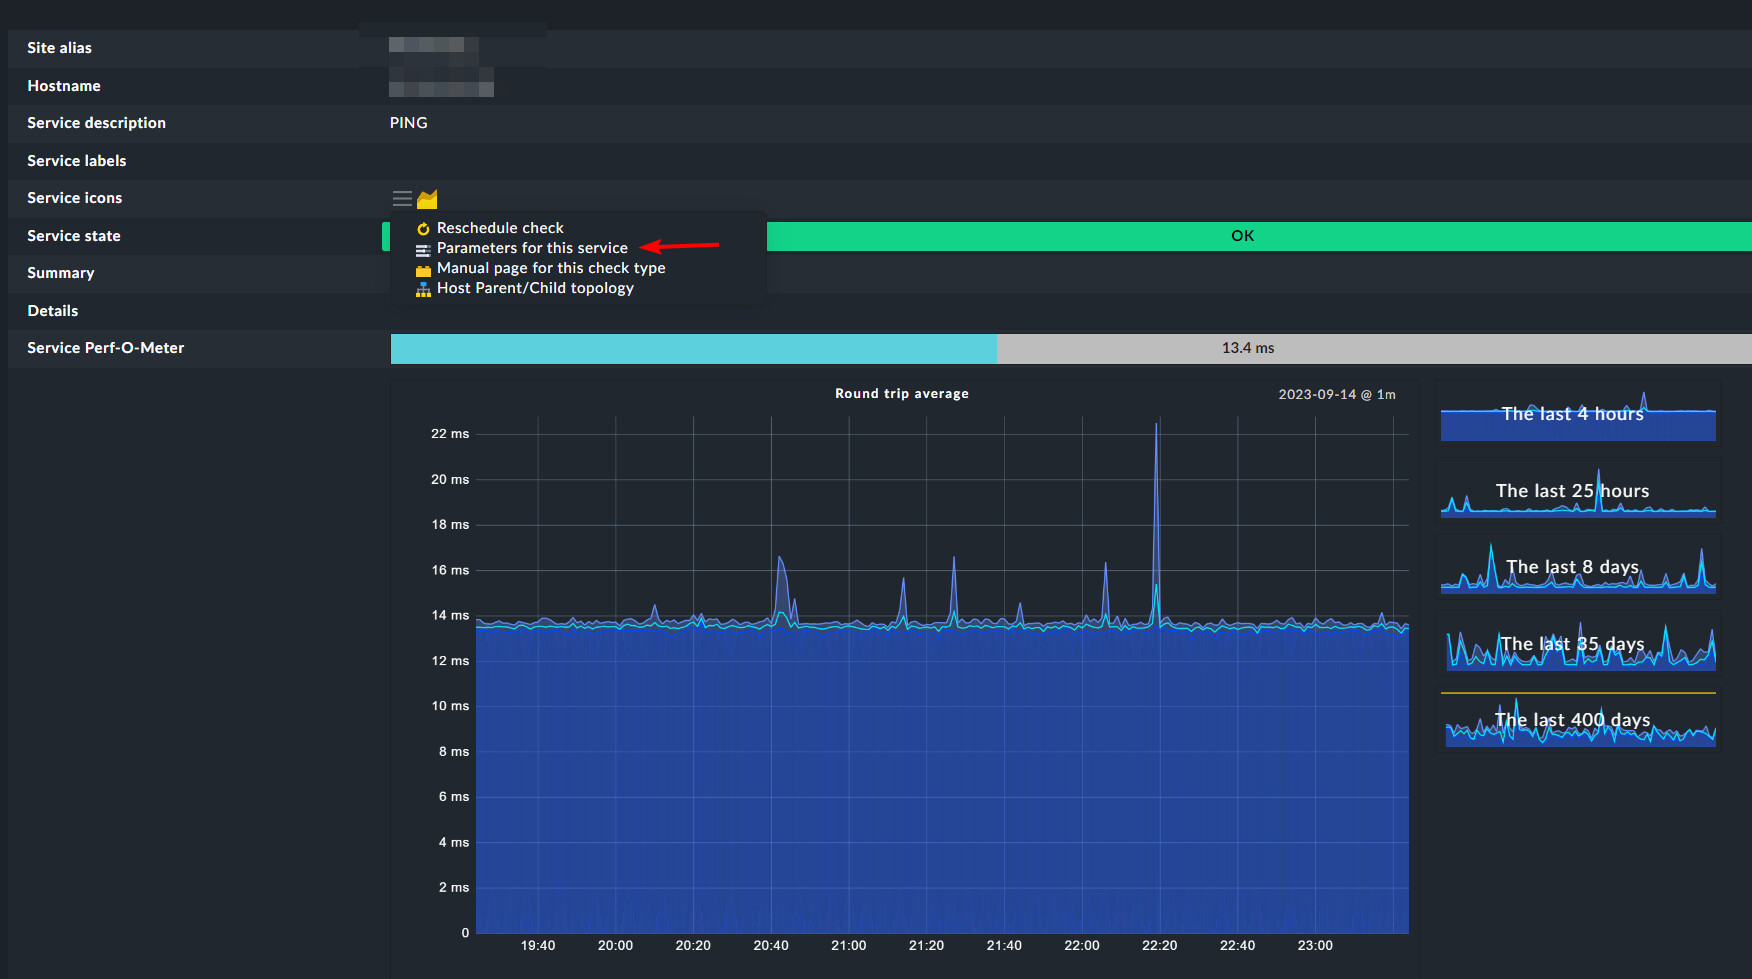1752x979 pixels.
Task: Click the 19:40 time axis label
Action: coord(538,946)
